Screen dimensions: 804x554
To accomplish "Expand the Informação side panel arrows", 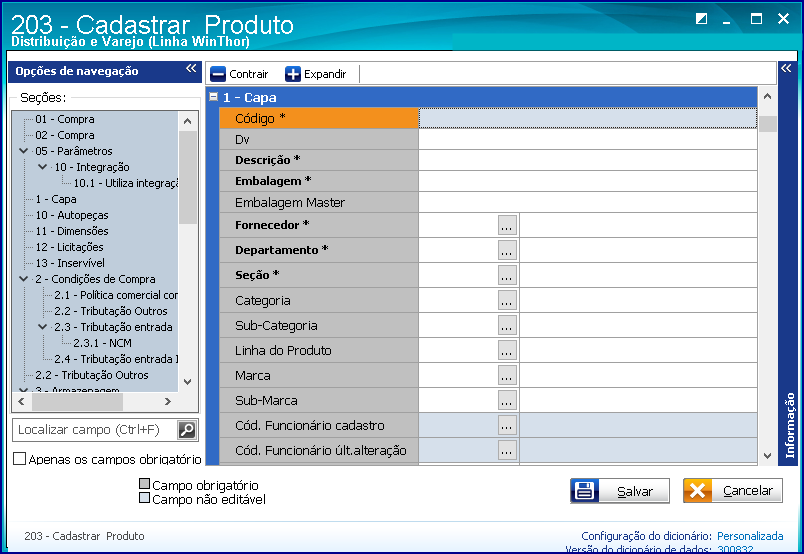I will (786, 68).
